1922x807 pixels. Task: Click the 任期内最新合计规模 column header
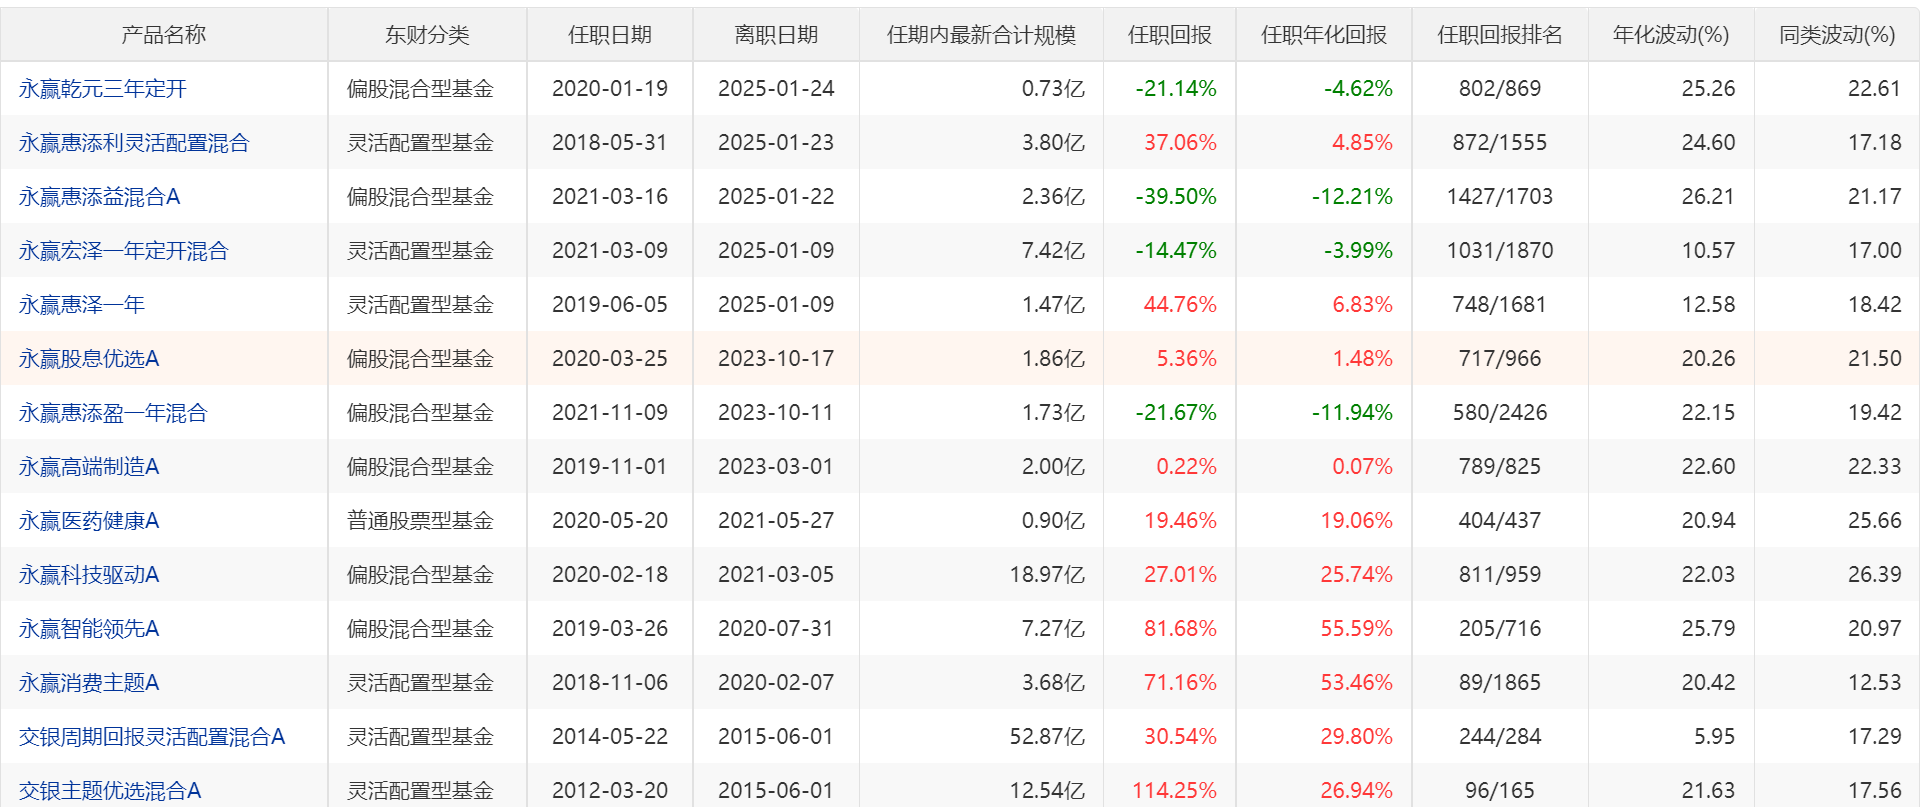981,35
